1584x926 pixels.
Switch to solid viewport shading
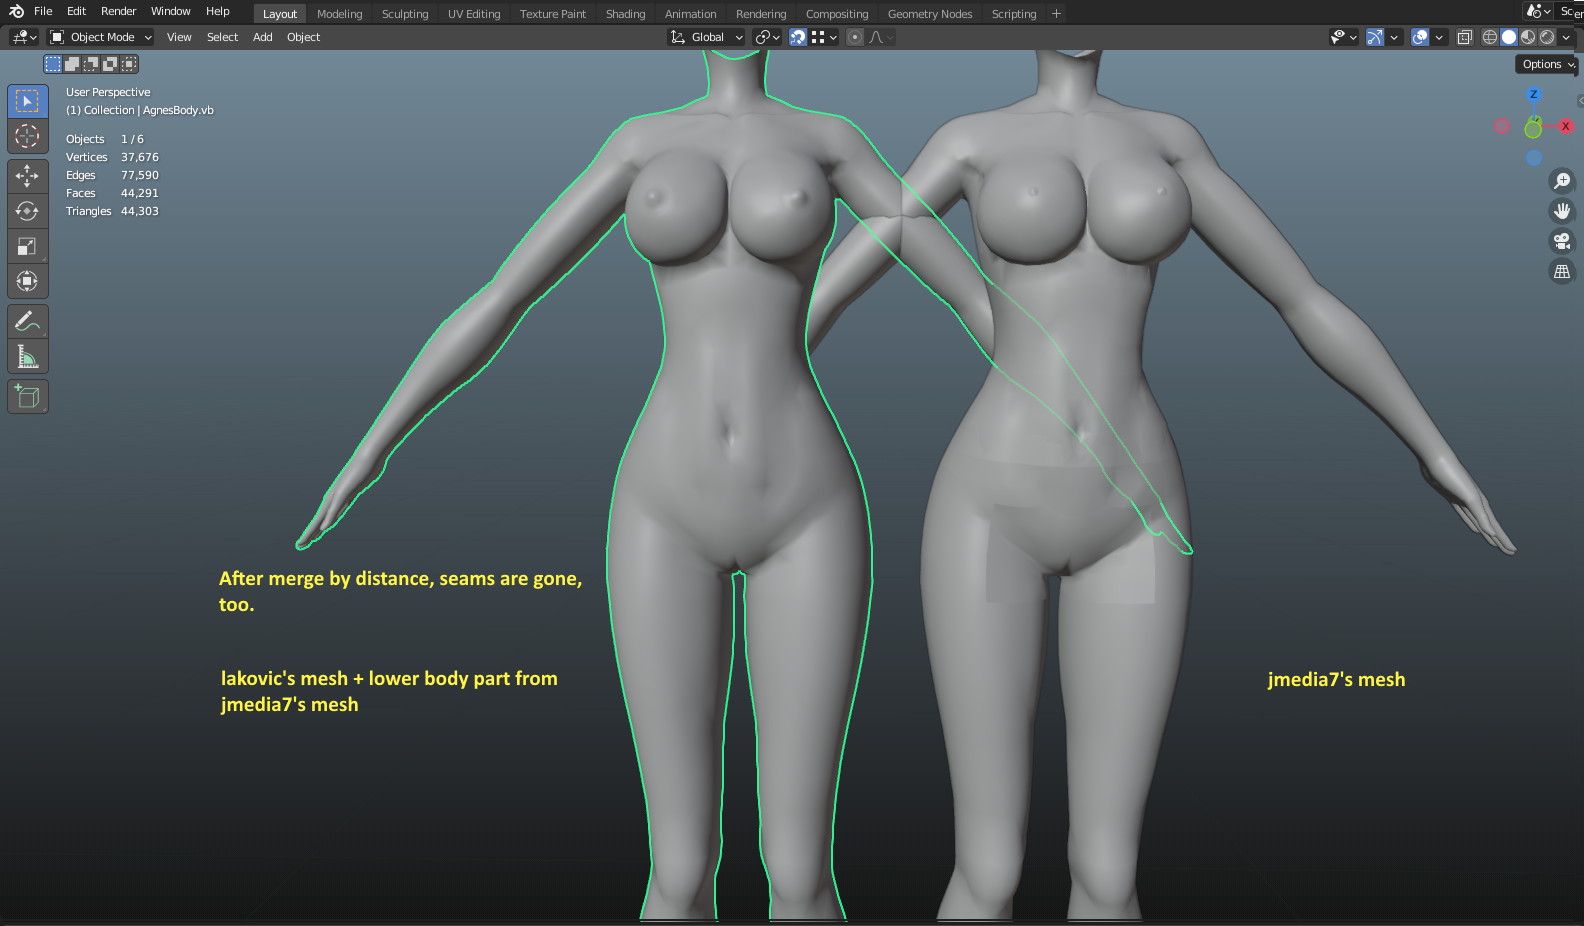tap(1509, 37)
